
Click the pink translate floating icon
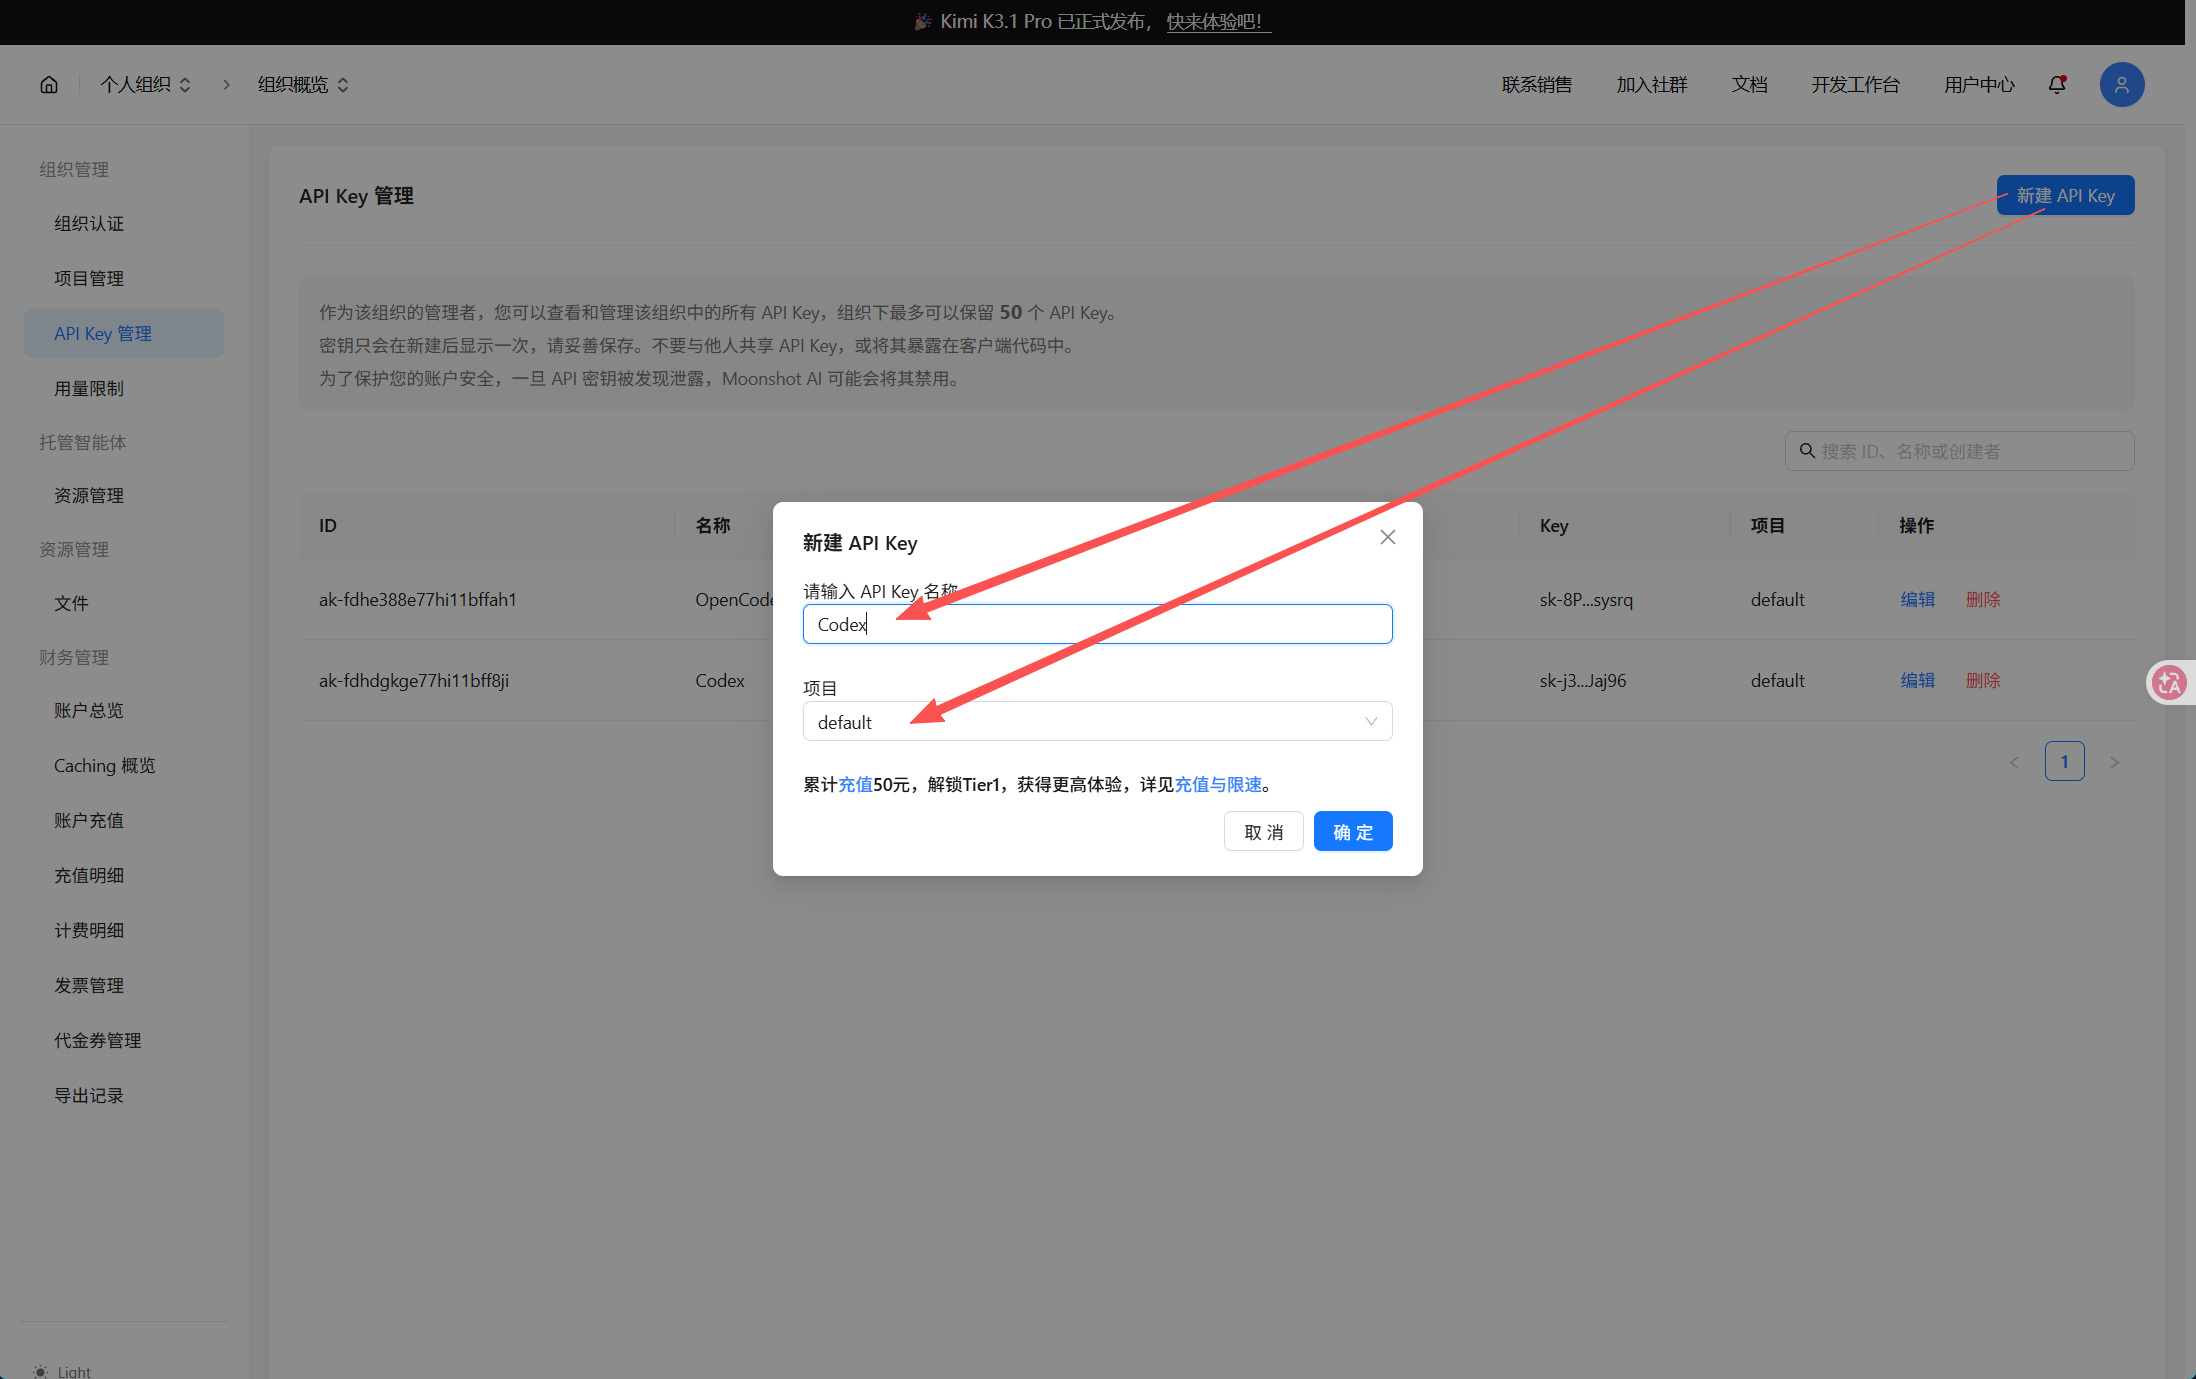(2170, 683)
